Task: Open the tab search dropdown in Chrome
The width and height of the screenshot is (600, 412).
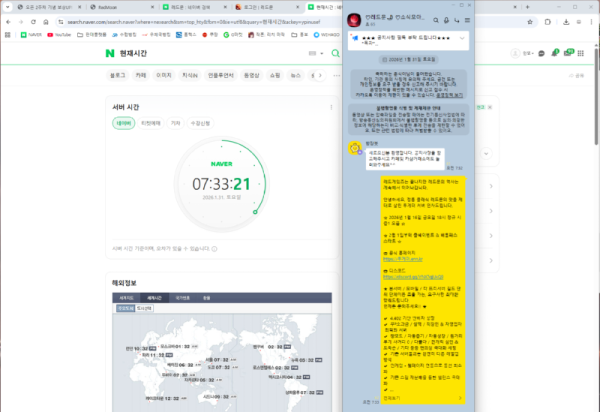Action: click(7, 7)
